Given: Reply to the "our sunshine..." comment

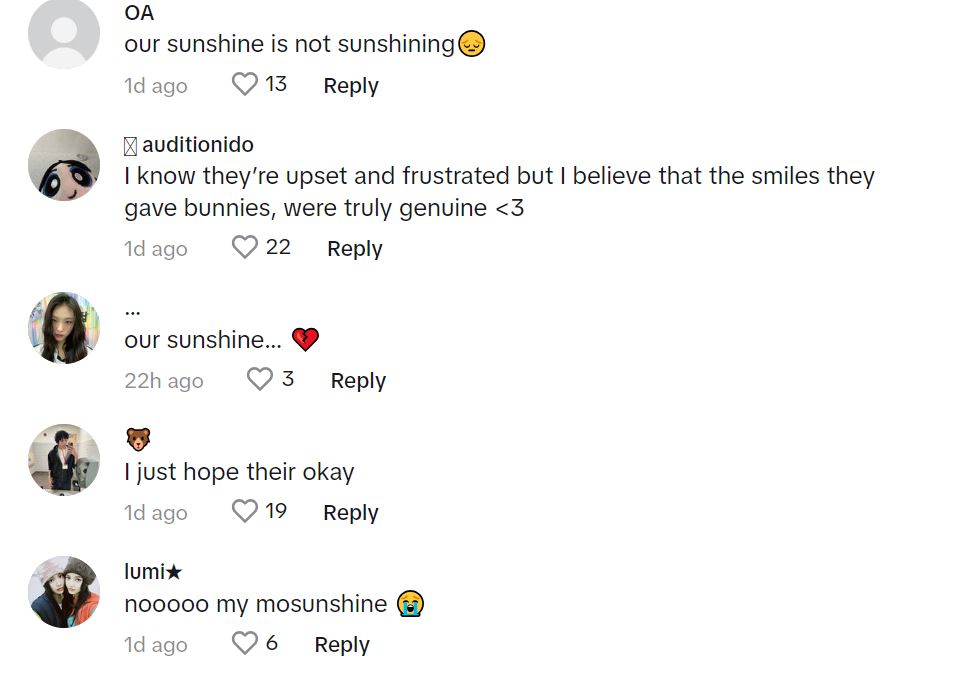Looking at the screenshot, I should pos(358,381).
